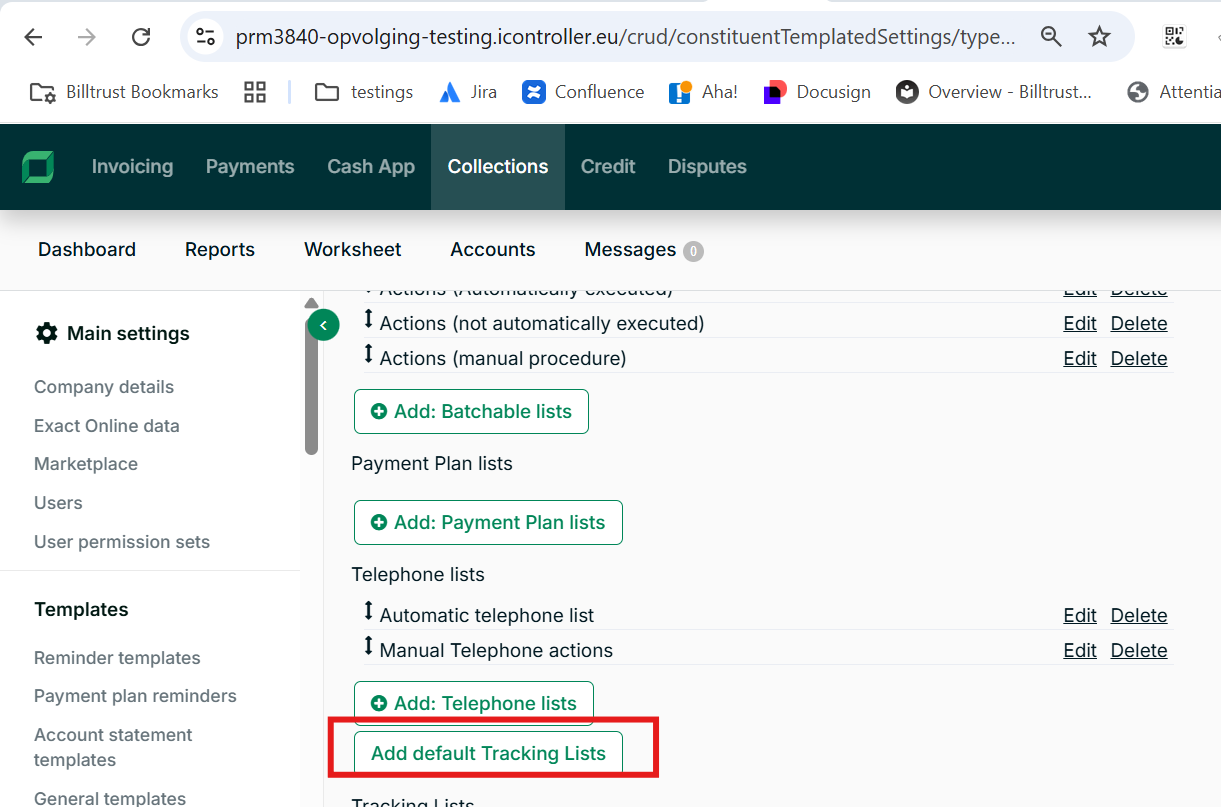Edit the Manual Telephone actions list

pyautogui.click(x=1080, y=650)
